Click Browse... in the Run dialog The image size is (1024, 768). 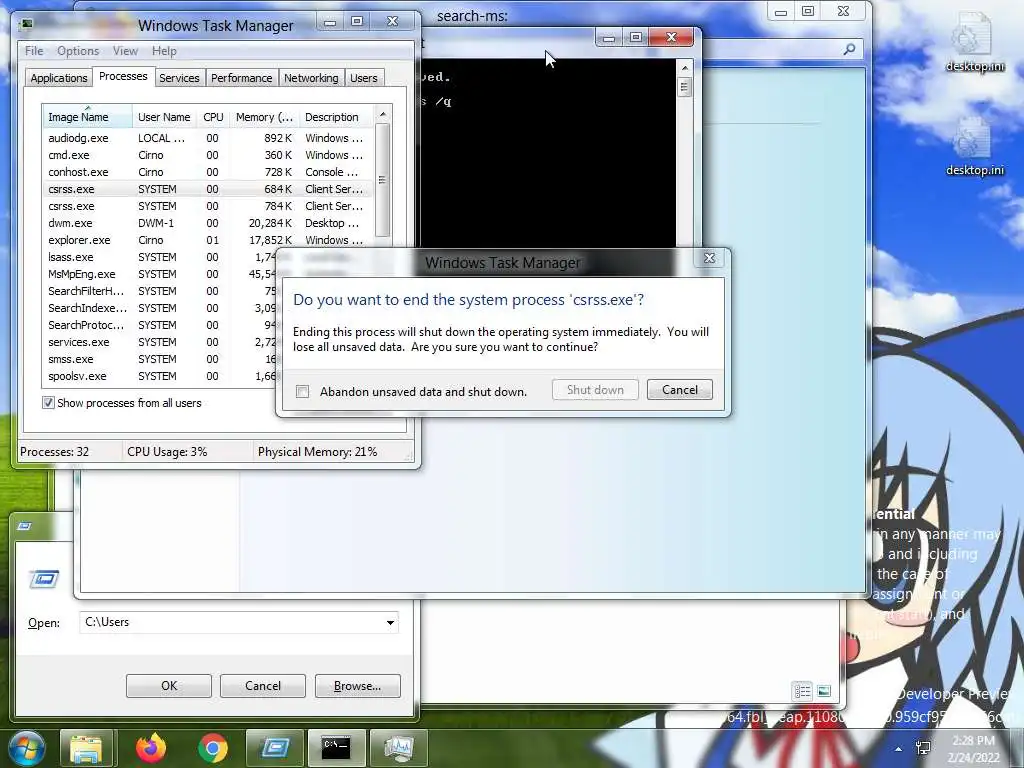tap(357, 686)
